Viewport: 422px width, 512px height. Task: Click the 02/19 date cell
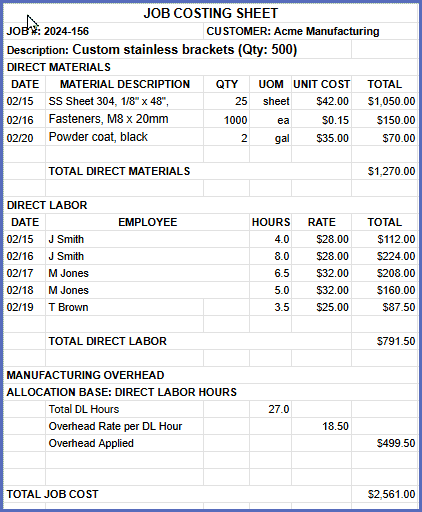[24, 307]
